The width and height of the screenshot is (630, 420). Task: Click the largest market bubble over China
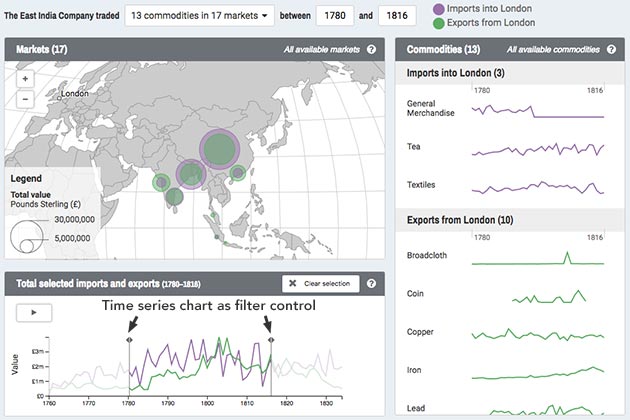point(219,149)
